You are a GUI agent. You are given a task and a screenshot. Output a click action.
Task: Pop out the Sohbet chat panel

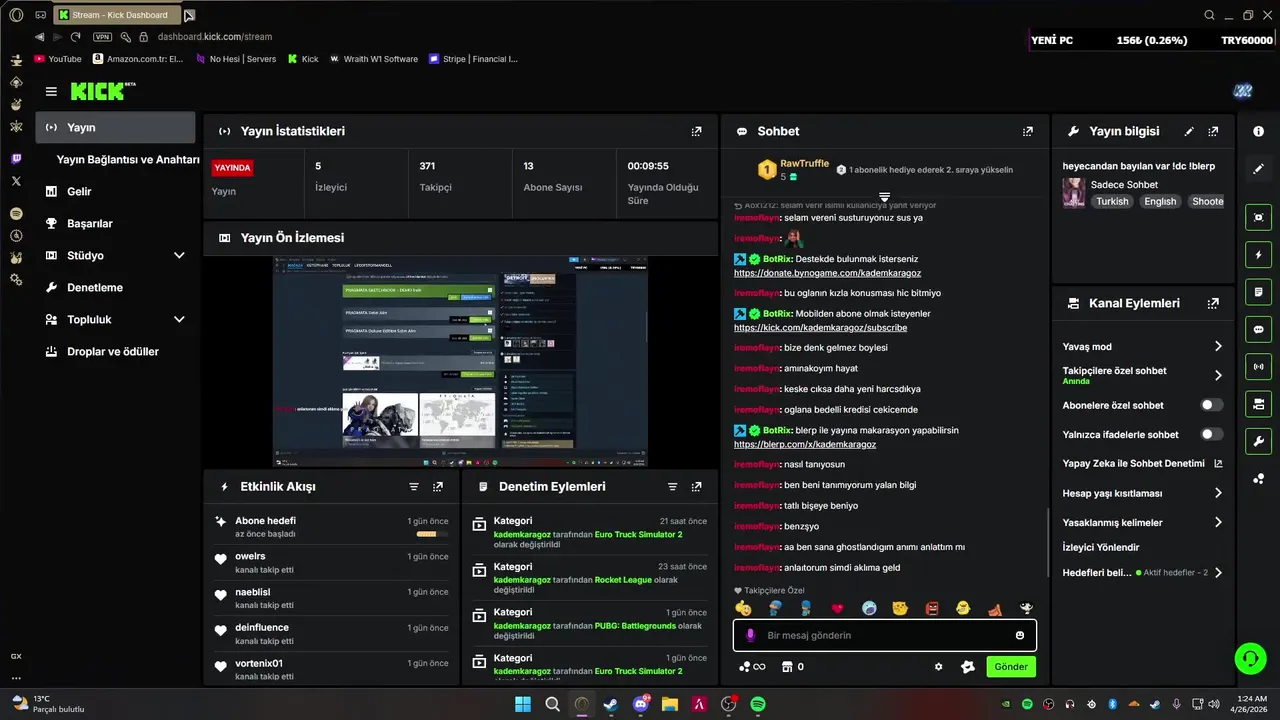point(1027,131)
